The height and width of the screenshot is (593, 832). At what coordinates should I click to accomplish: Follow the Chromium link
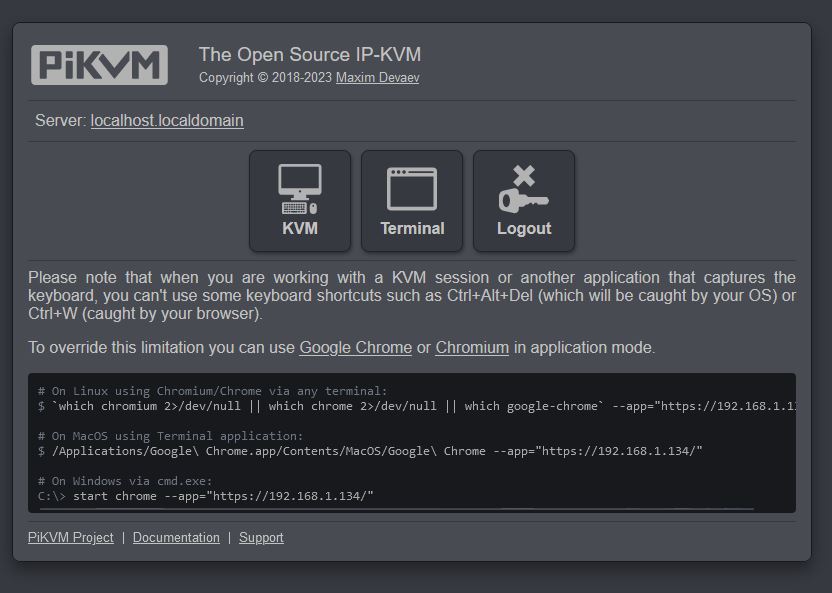pyautogui.click(x=472, y=347)
